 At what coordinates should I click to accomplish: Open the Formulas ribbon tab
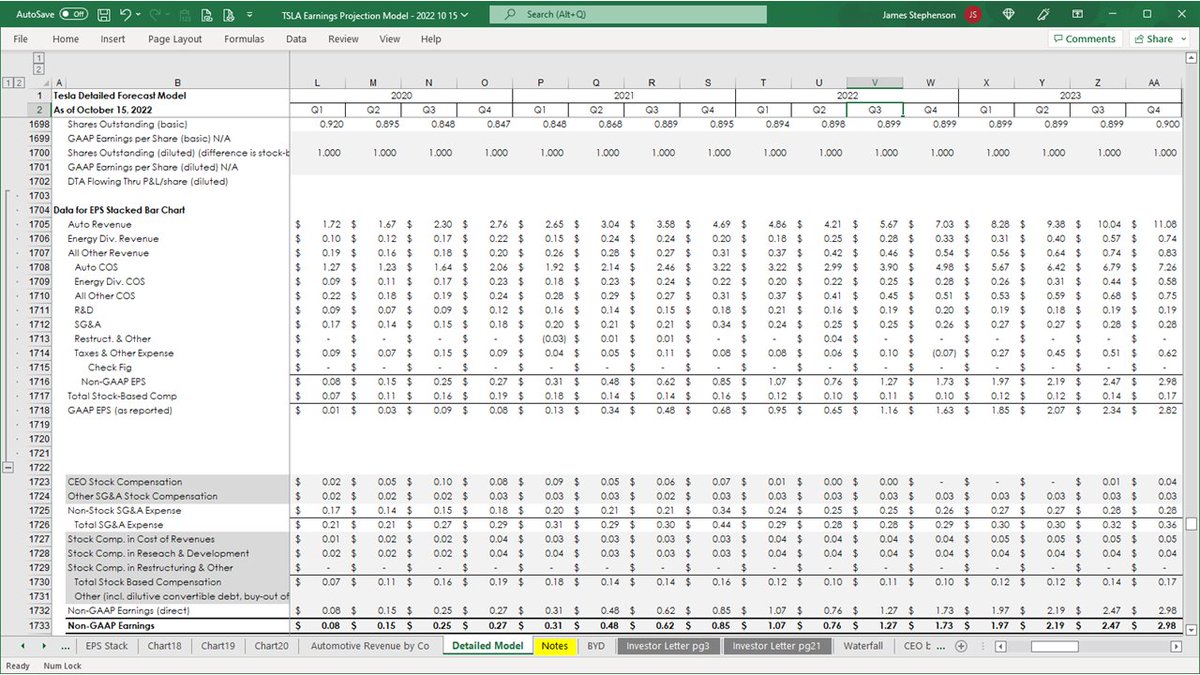[x=245, y=39]
